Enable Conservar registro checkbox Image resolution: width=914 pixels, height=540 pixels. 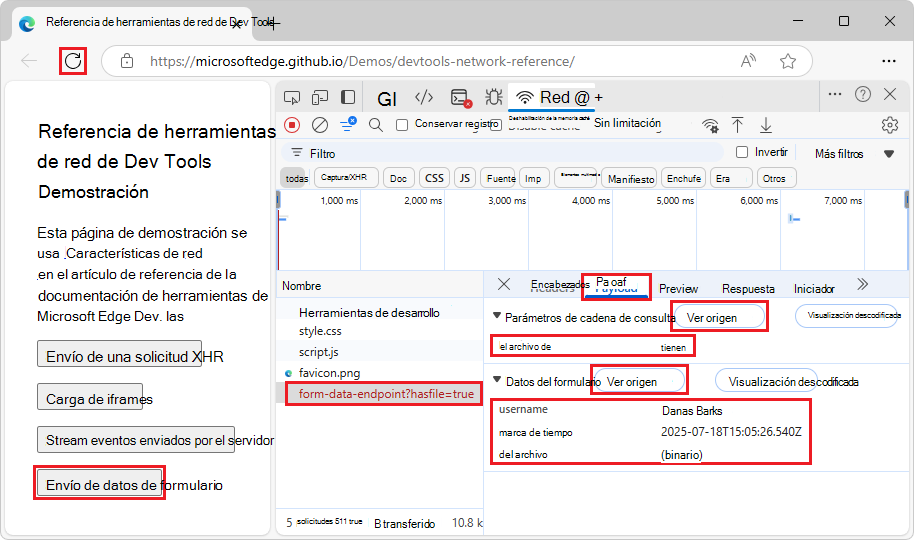(402, 125)
